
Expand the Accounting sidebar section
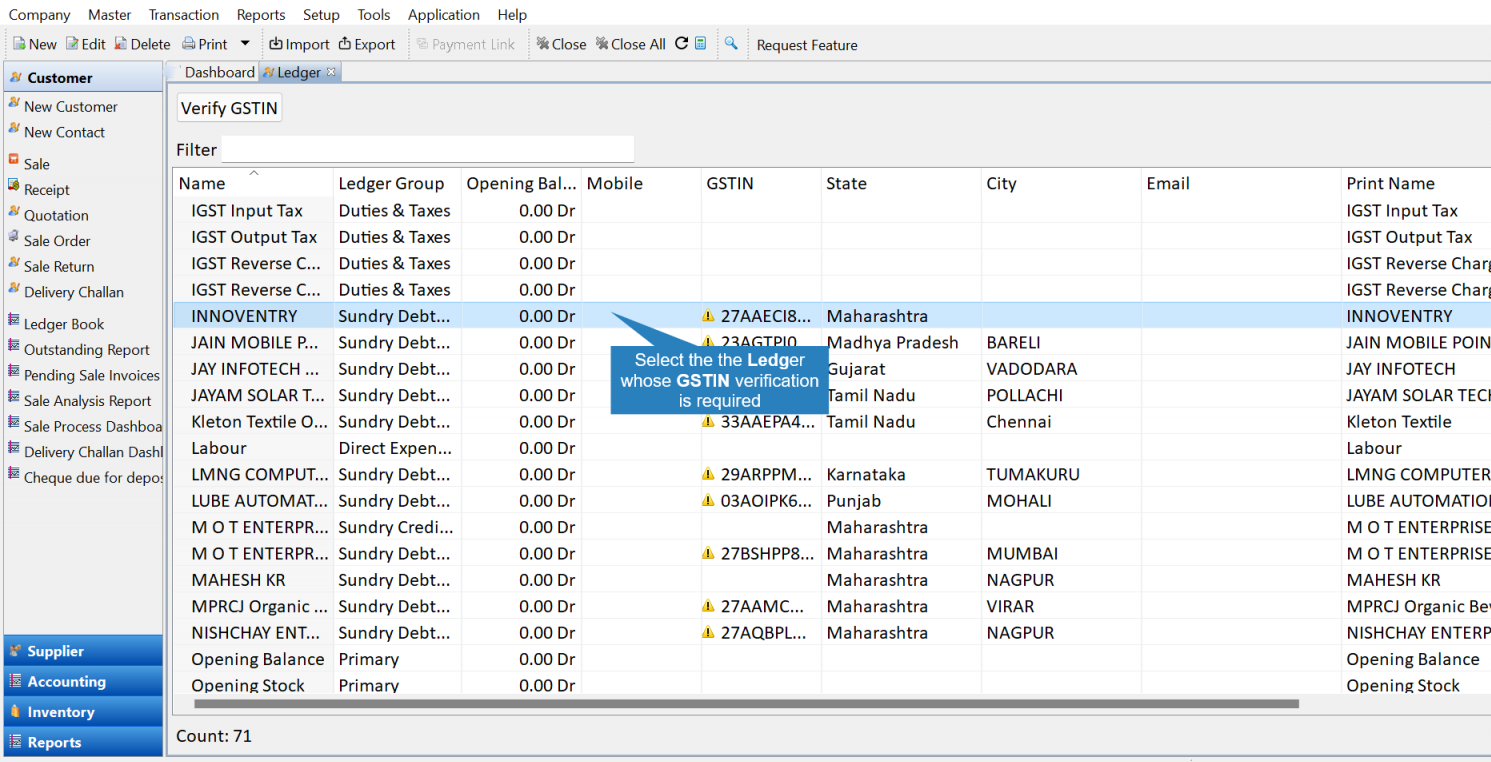83,681
